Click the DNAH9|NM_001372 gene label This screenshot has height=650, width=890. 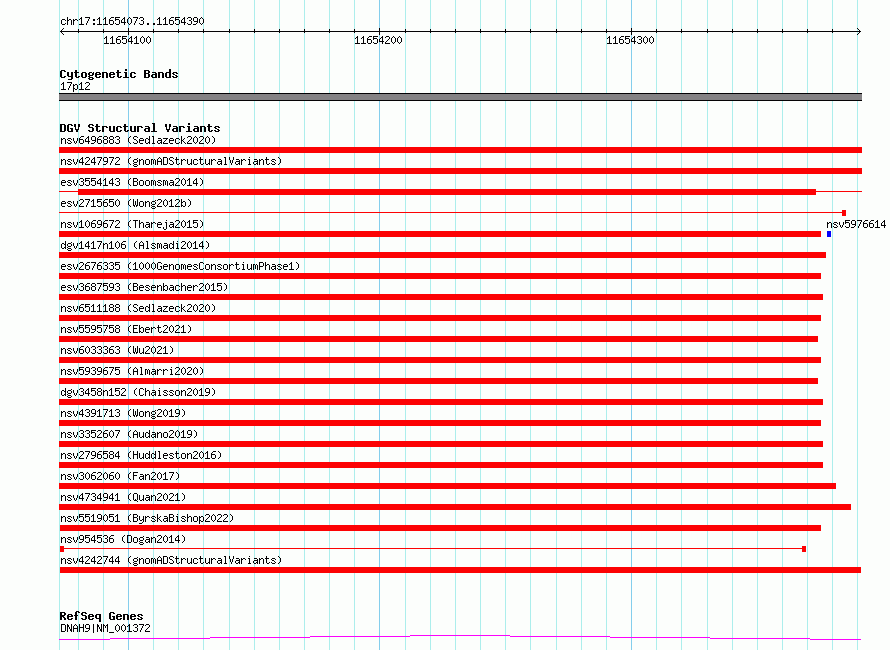point(105,628)
